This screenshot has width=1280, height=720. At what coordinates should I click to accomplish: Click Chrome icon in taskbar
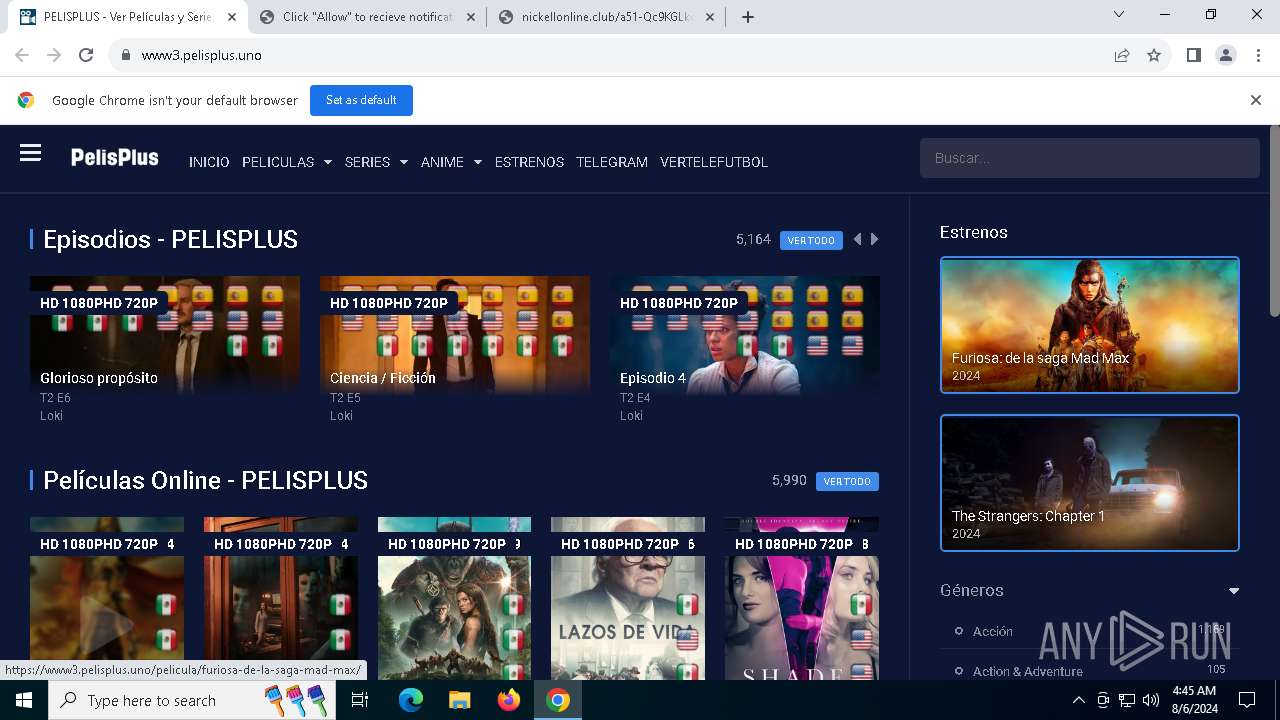[x=558, y=700]
